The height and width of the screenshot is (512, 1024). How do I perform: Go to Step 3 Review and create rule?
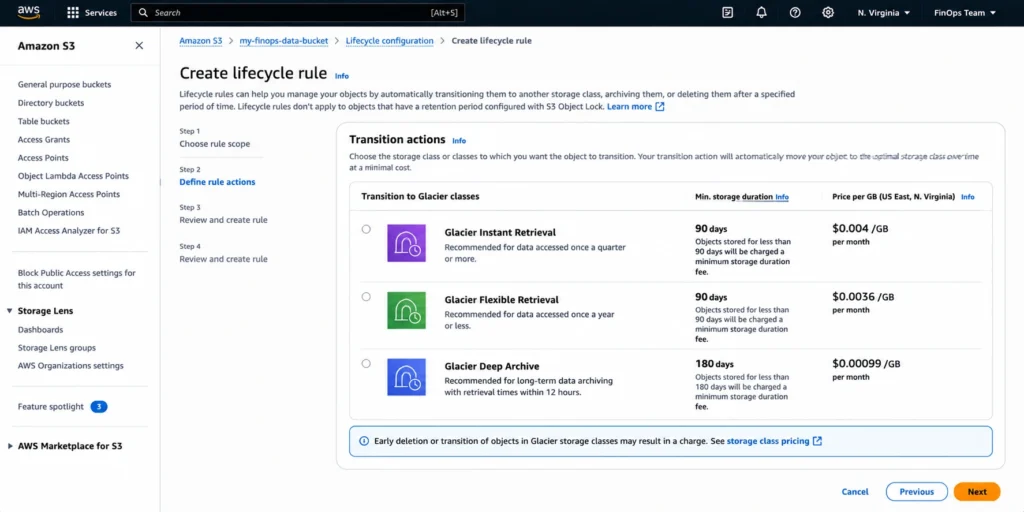point(223,220)
